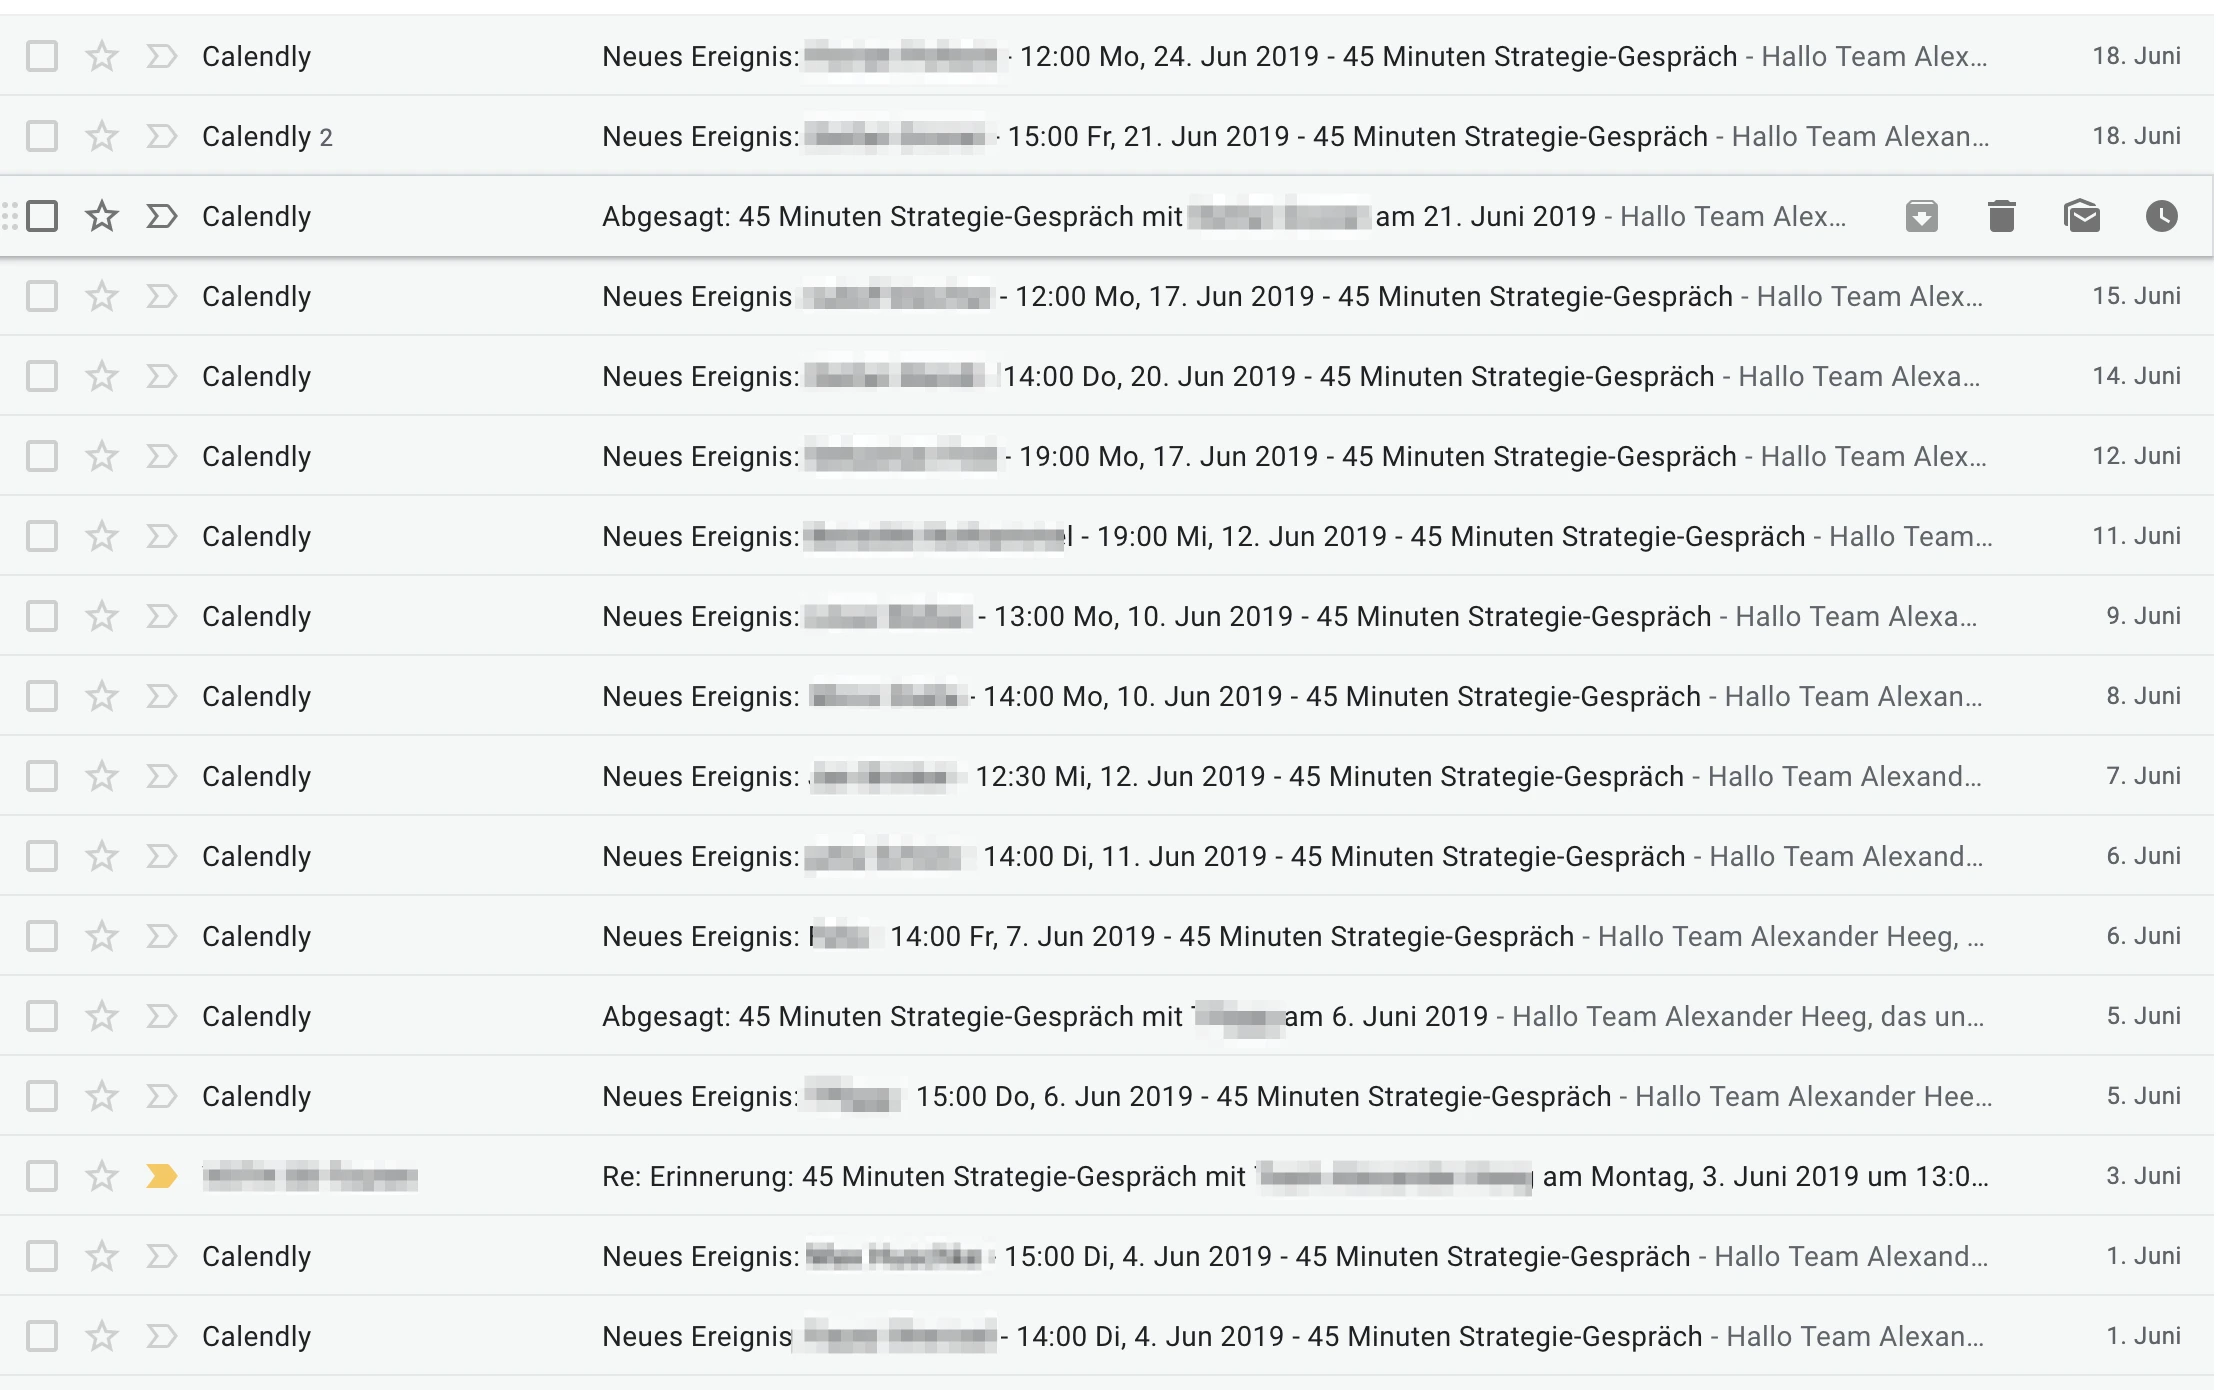The height and width of the screenshot is (1390, 2222).
Task: Star the Abgesagt am 21. Juni 2019 email
Action: coord(102,216)
